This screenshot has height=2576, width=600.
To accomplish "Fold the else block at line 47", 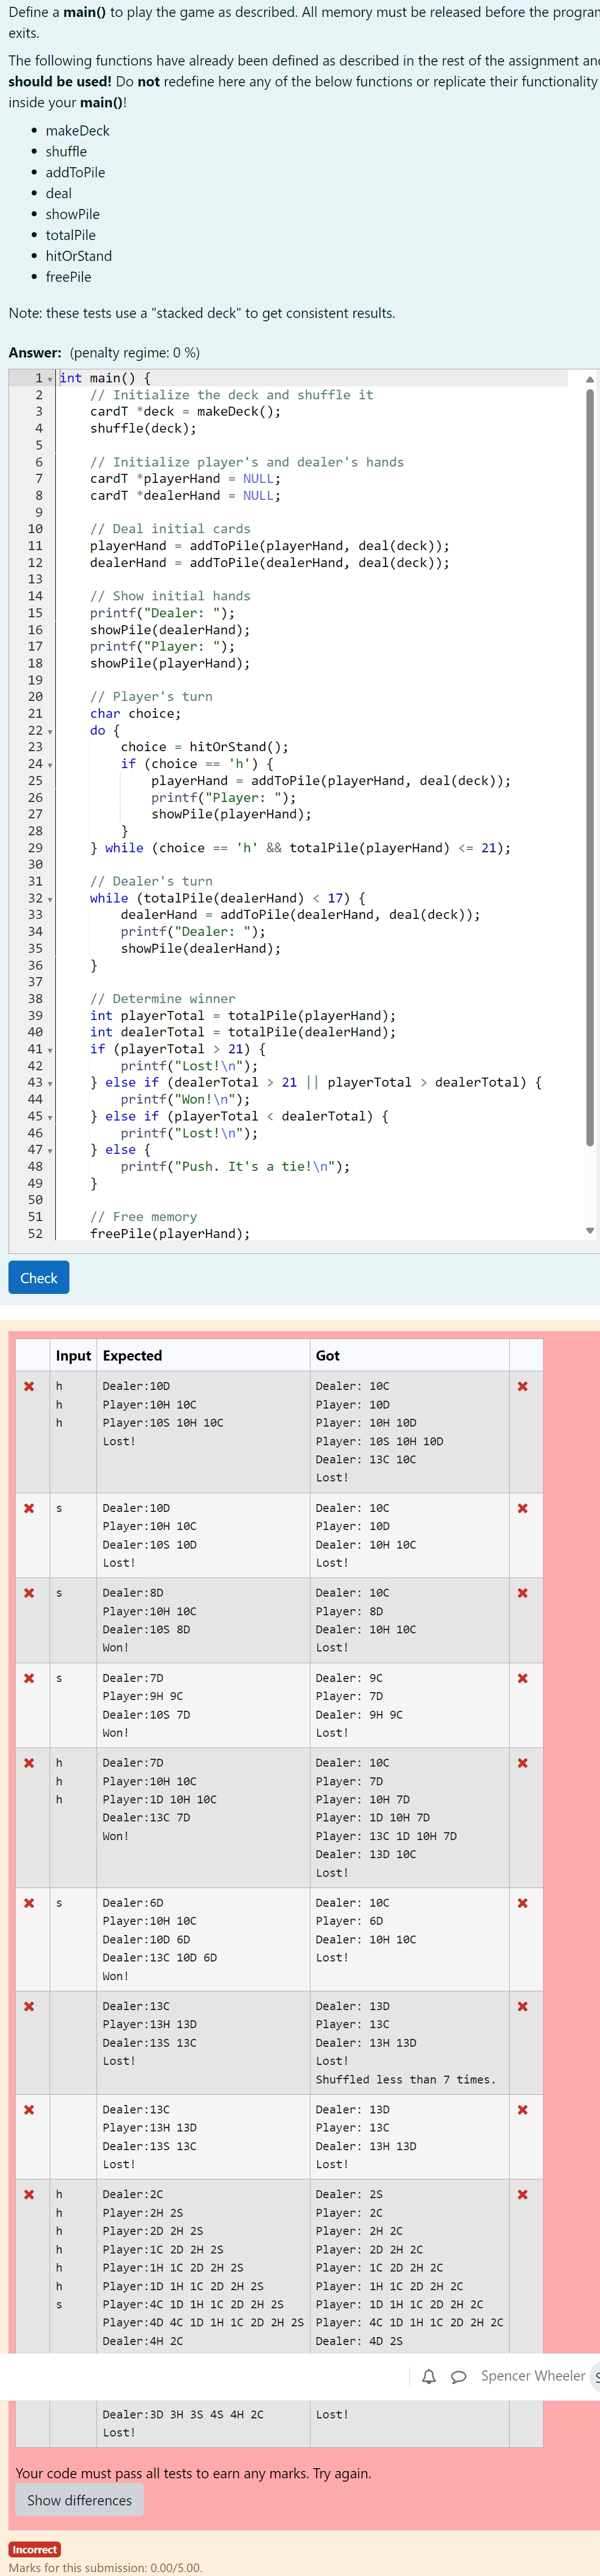I will point(50,1150).
